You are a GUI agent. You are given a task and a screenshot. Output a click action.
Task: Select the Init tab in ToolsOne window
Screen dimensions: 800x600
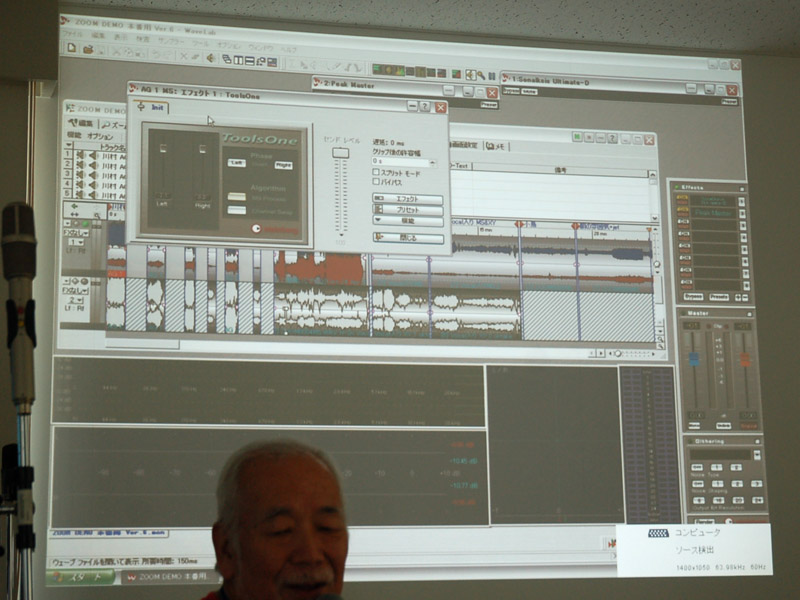point(153,107)
